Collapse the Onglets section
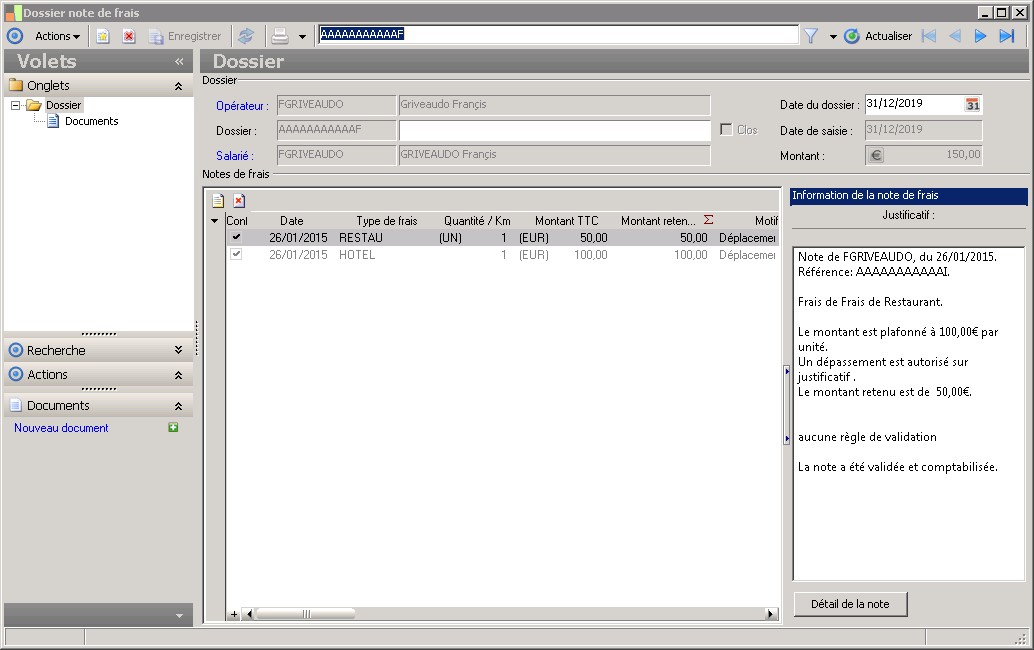Image resolution: width=1034 pixels, height=650 pixels. coord(178,86)
